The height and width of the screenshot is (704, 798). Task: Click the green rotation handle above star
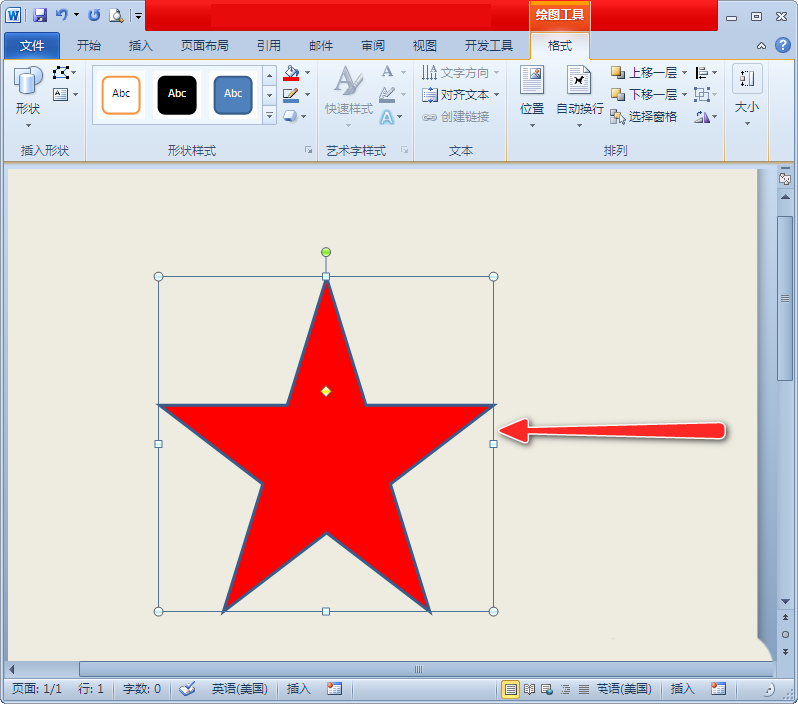click(x=326, y=252)
